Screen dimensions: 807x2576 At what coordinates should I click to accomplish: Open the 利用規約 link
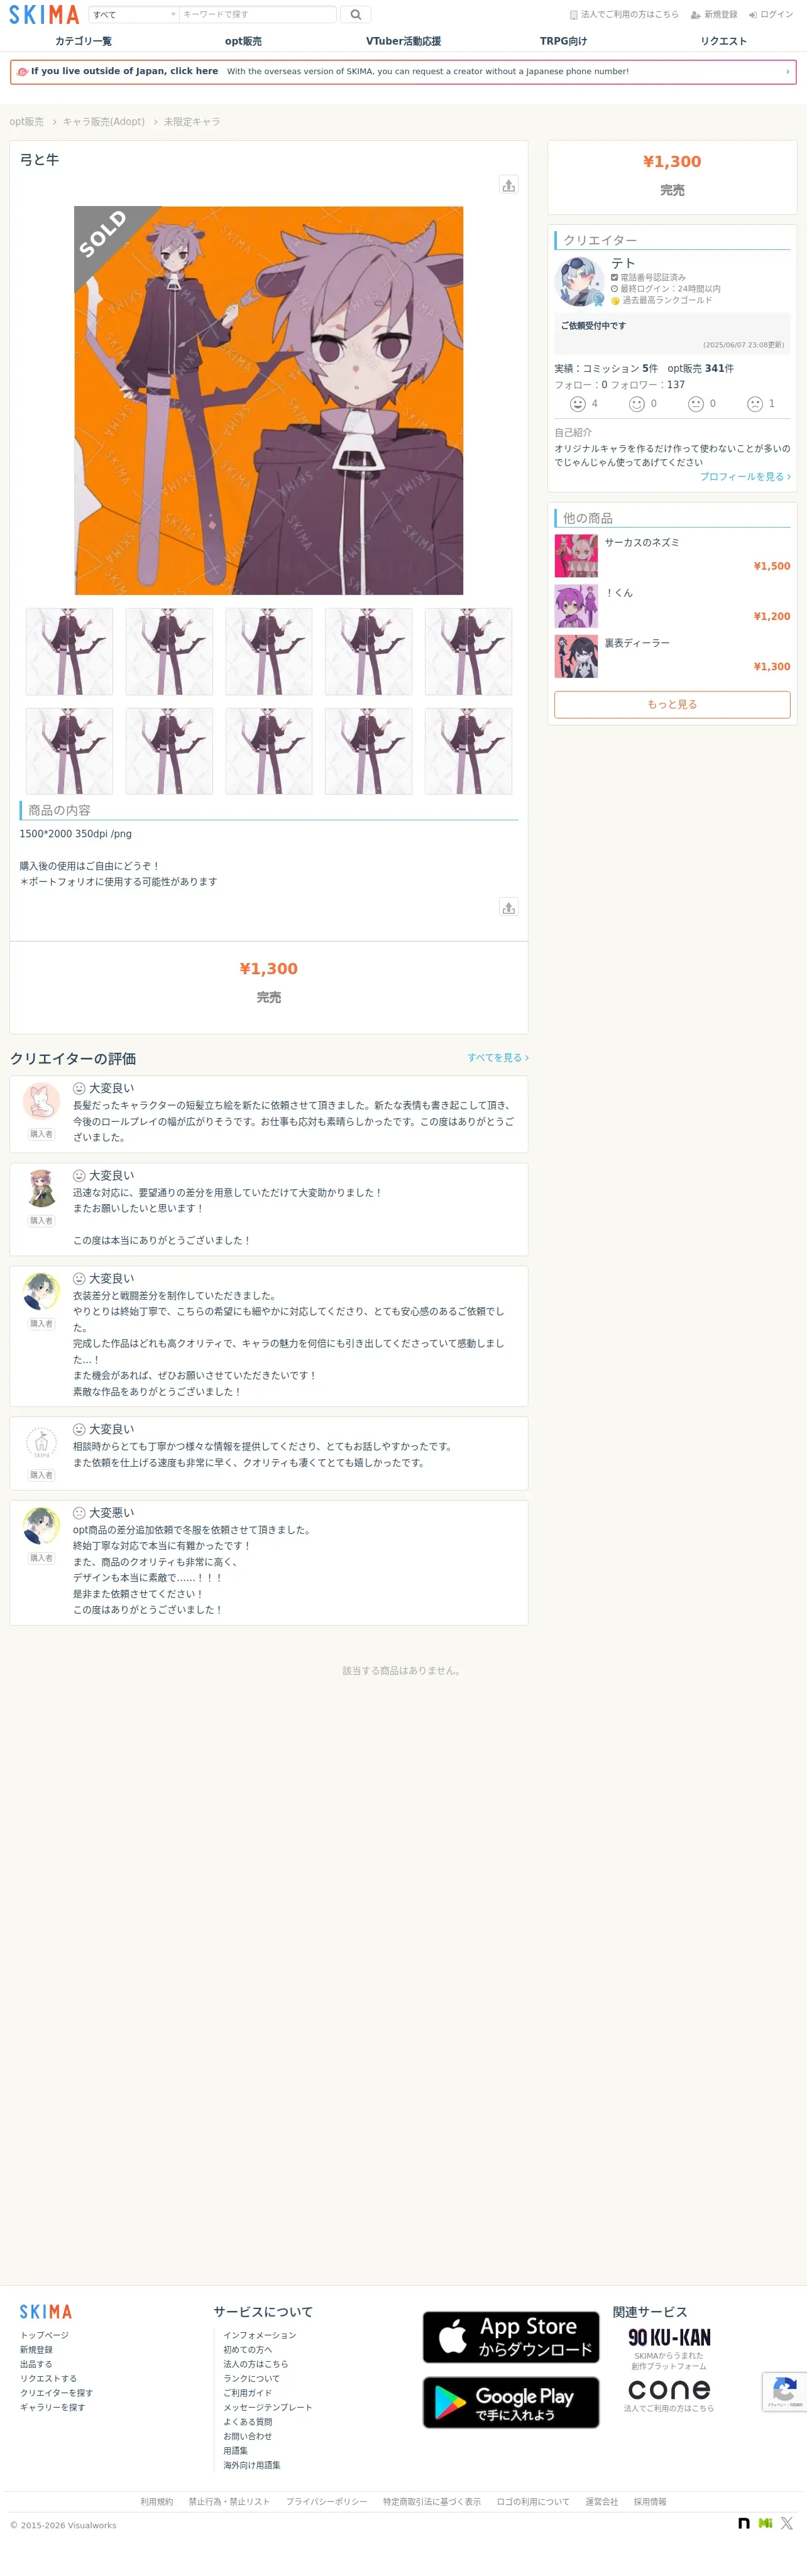pos(157,2502)
